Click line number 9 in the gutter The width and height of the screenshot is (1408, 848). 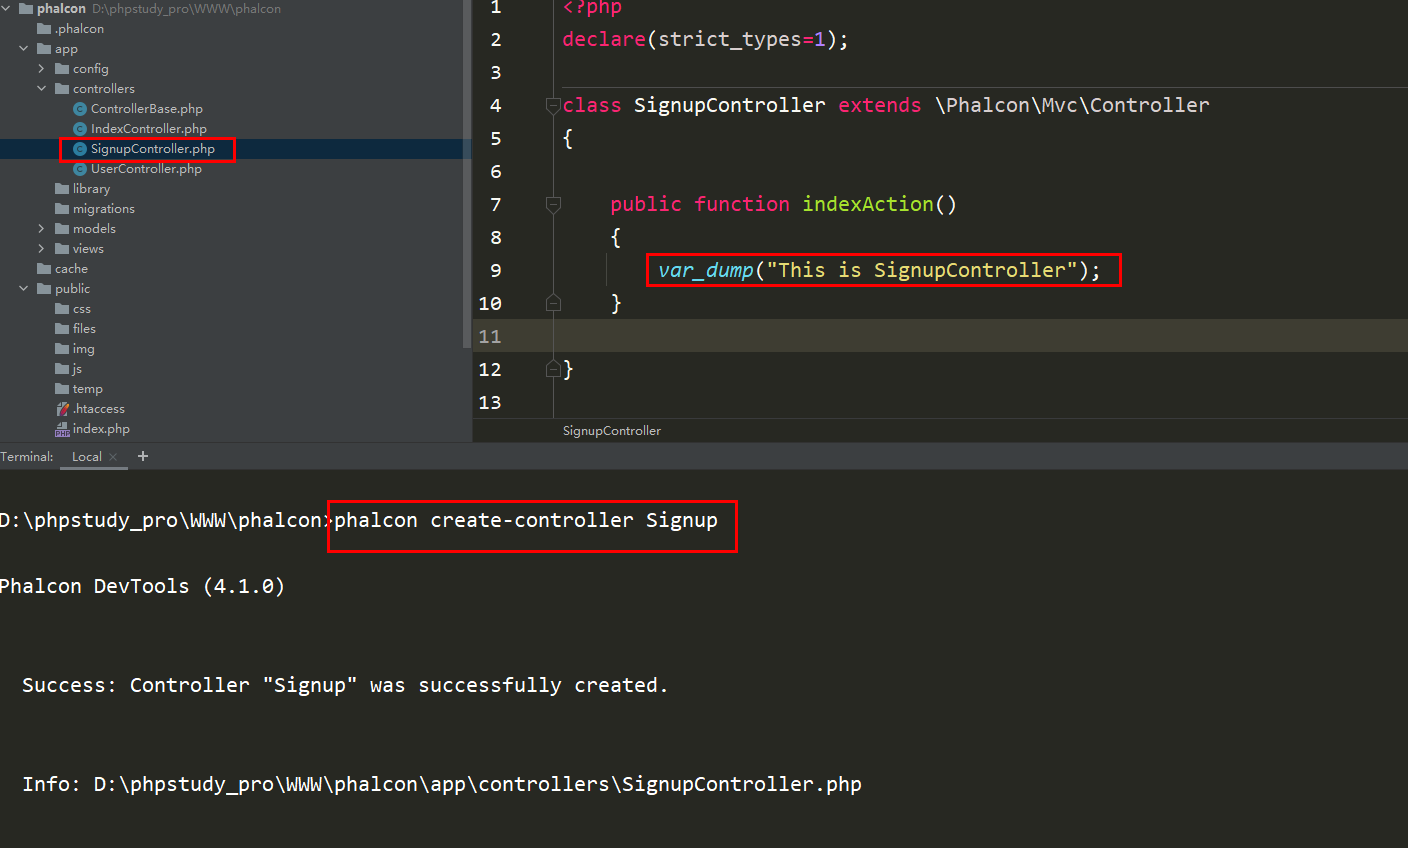496,270
